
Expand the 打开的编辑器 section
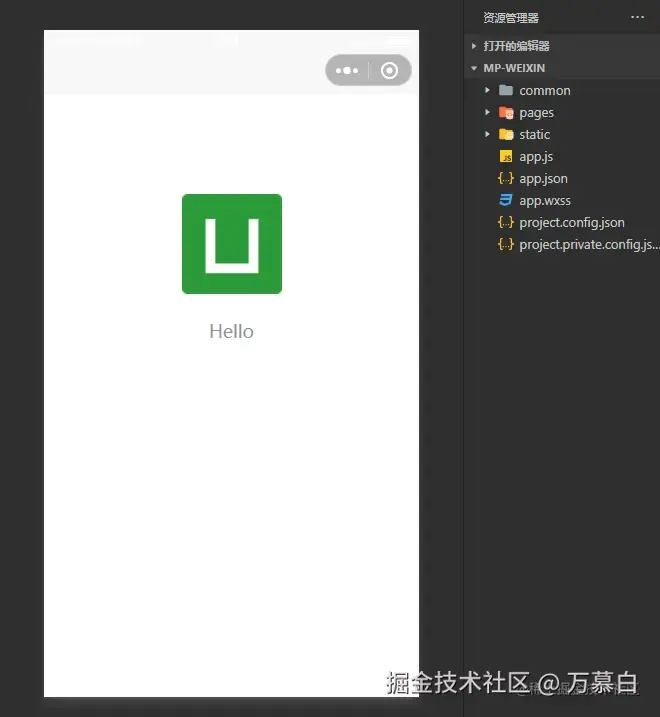(x=474, y=46)
